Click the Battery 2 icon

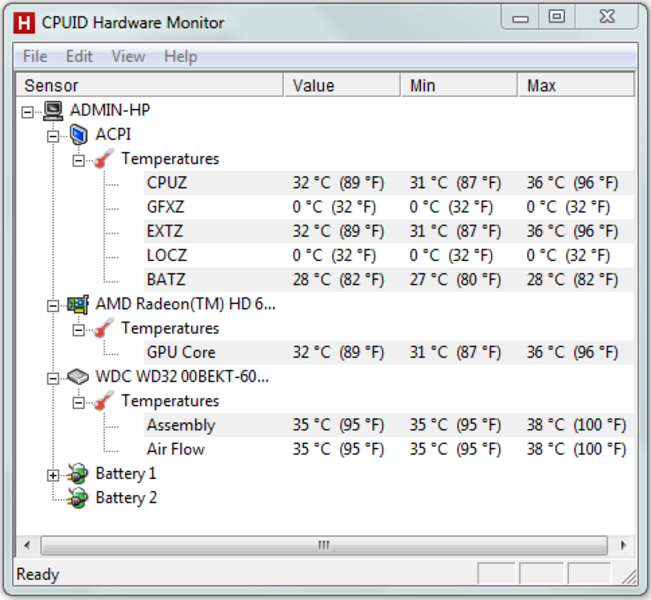(78, 498)
